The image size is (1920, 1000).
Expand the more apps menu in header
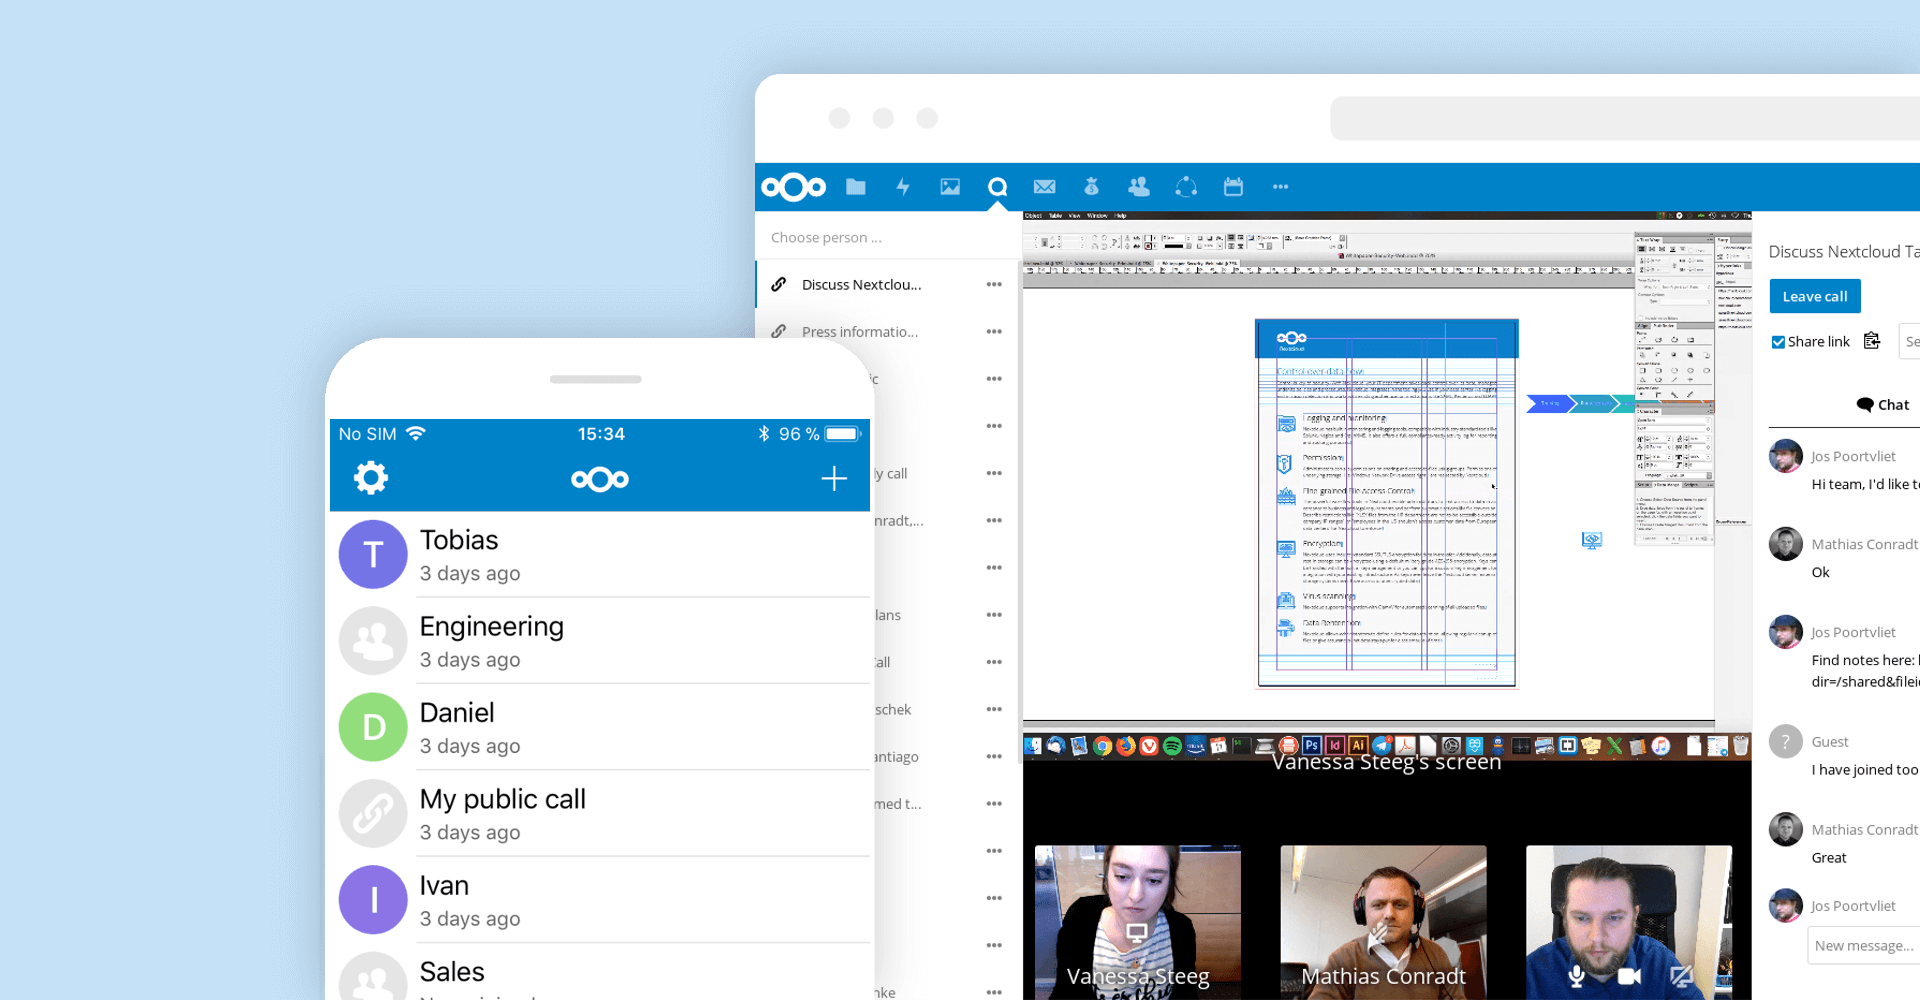(1281, 187)
